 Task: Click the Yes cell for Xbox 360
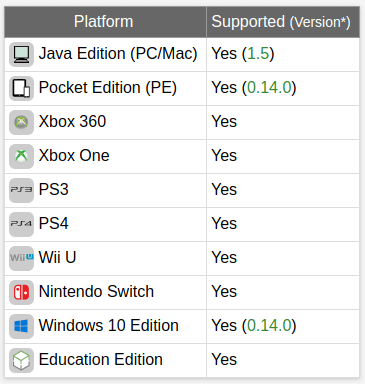pos(283,122)
